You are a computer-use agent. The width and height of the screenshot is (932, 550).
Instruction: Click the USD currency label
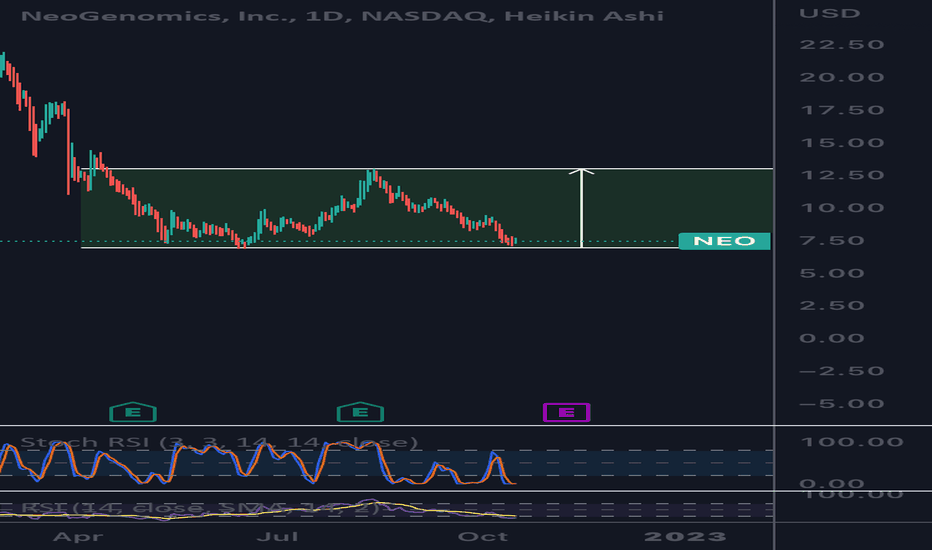point(830,13)
